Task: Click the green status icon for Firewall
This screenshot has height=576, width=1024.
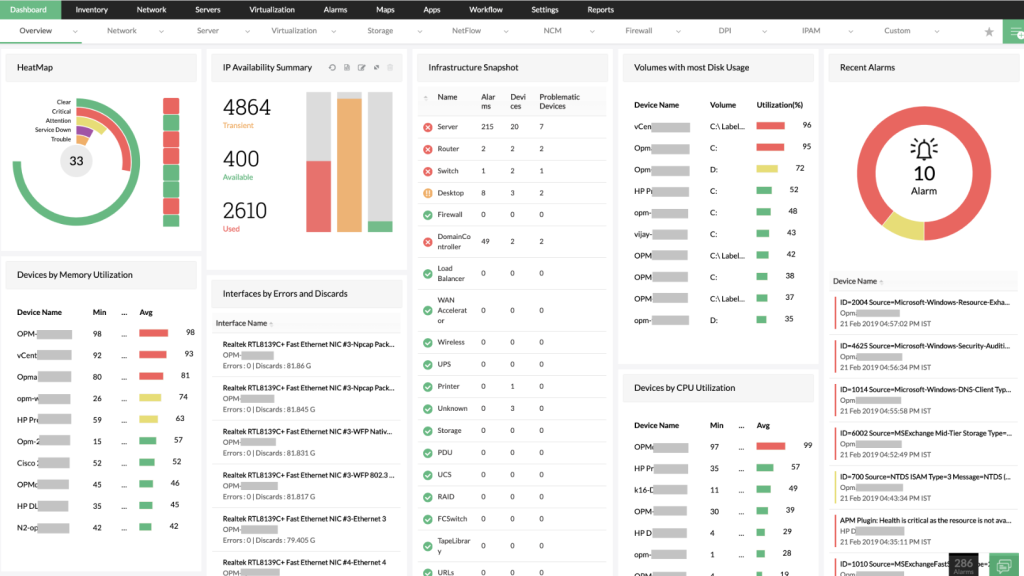Action: pyautogui.click(x=428, y=215)
